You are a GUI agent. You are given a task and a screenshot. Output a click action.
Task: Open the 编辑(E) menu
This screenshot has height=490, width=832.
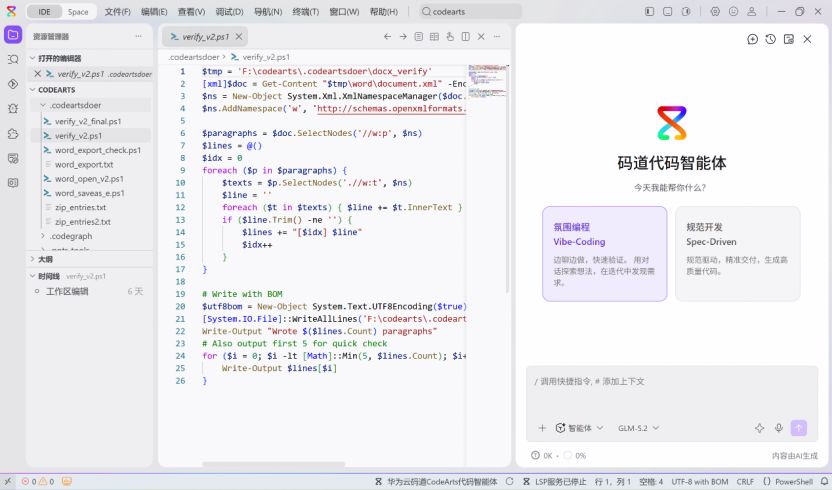click(154, 12)
